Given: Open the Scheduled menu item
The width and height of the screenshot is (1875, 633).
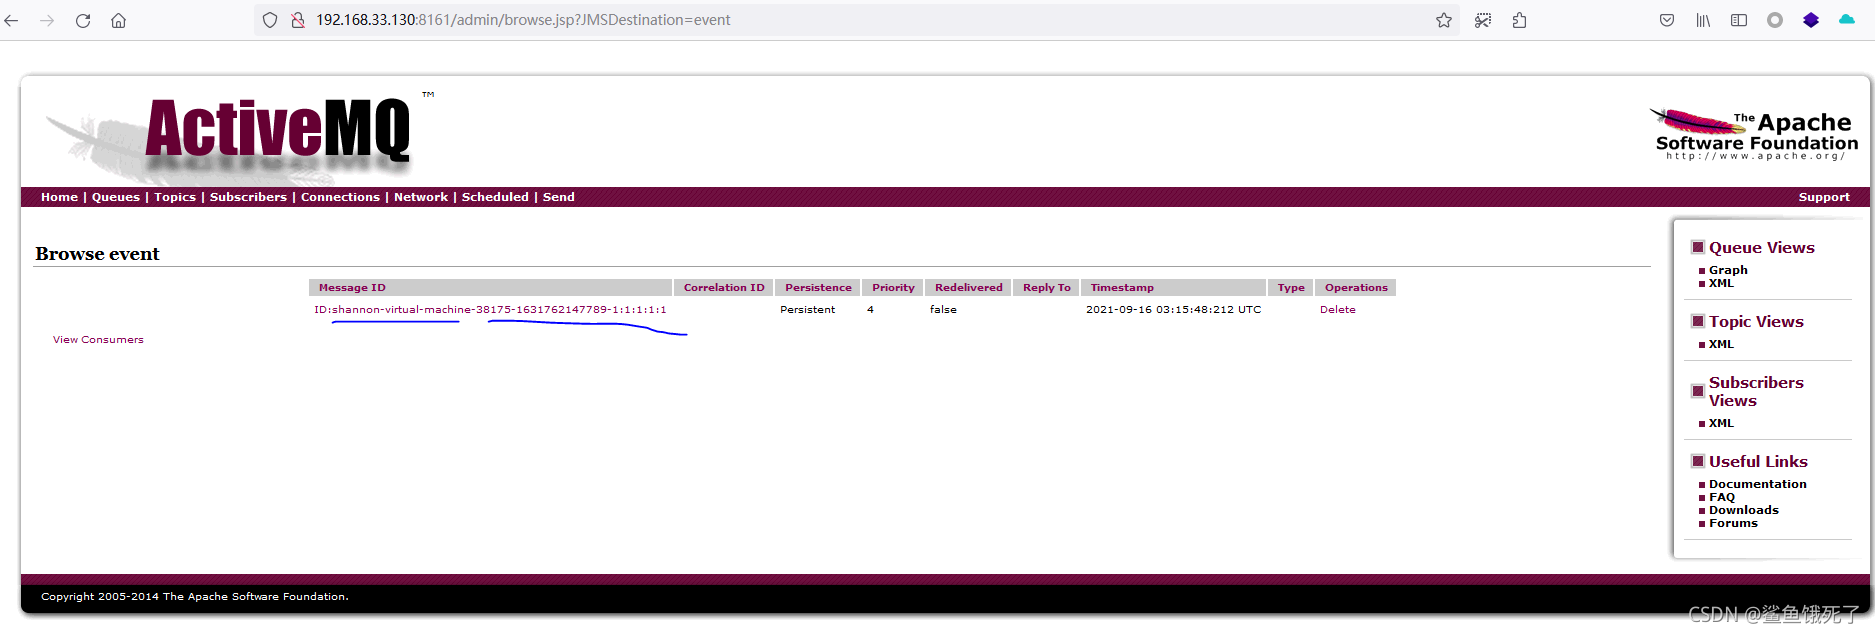Looking at the screenshot, I should point(495,197).
